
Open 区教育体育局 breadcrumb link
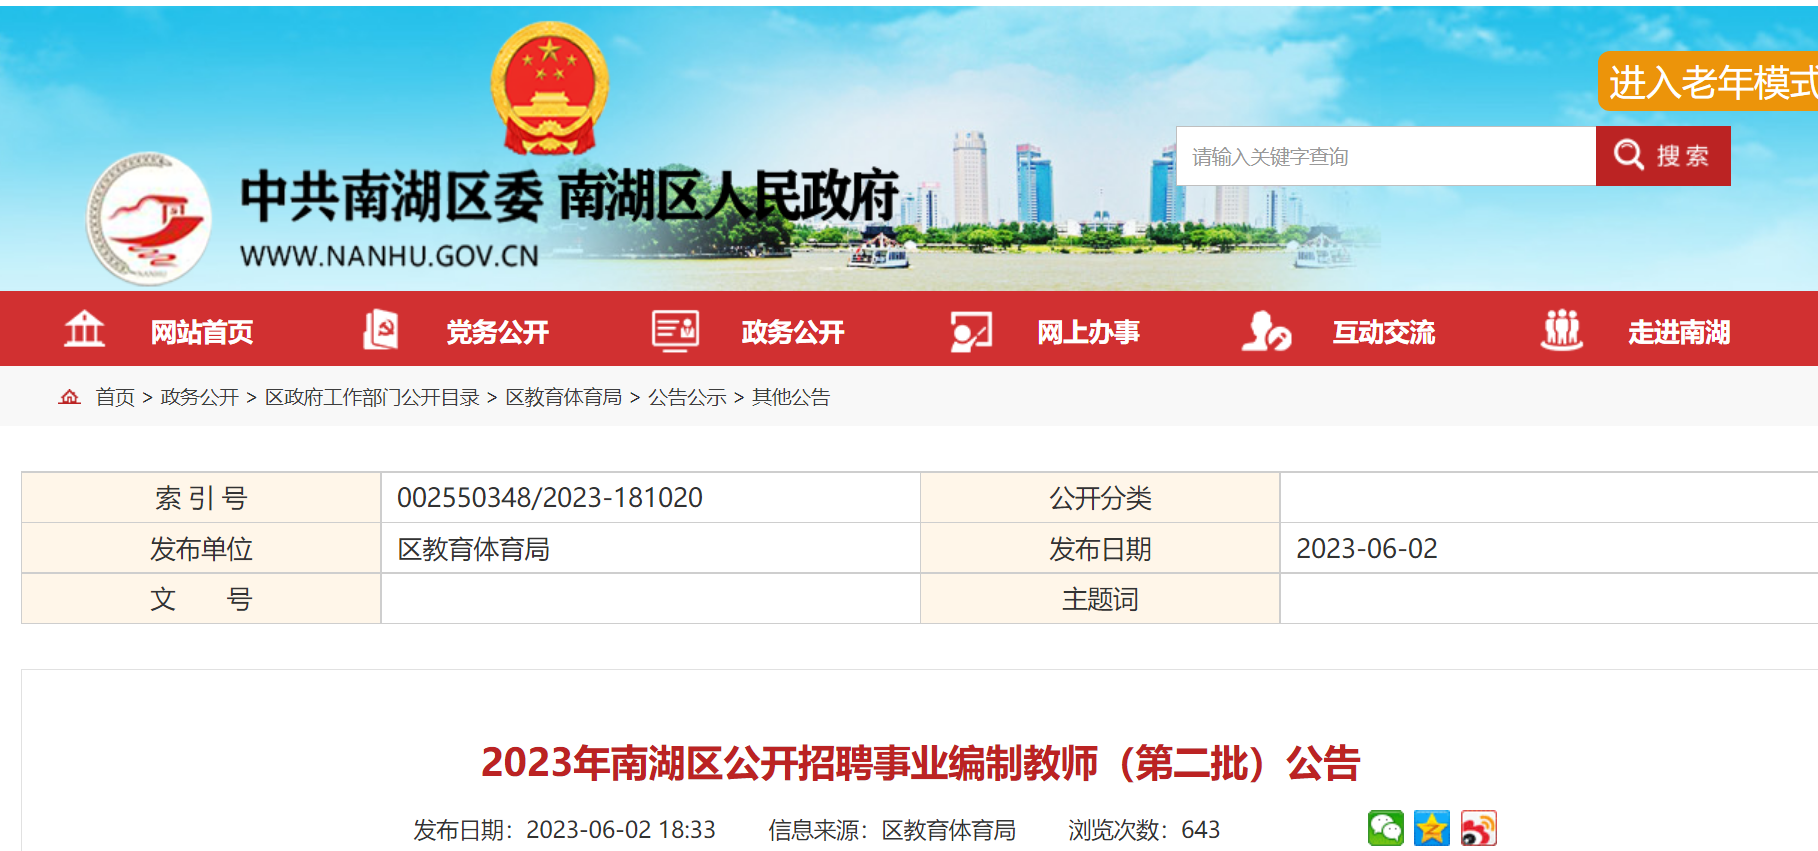point(564,397)
